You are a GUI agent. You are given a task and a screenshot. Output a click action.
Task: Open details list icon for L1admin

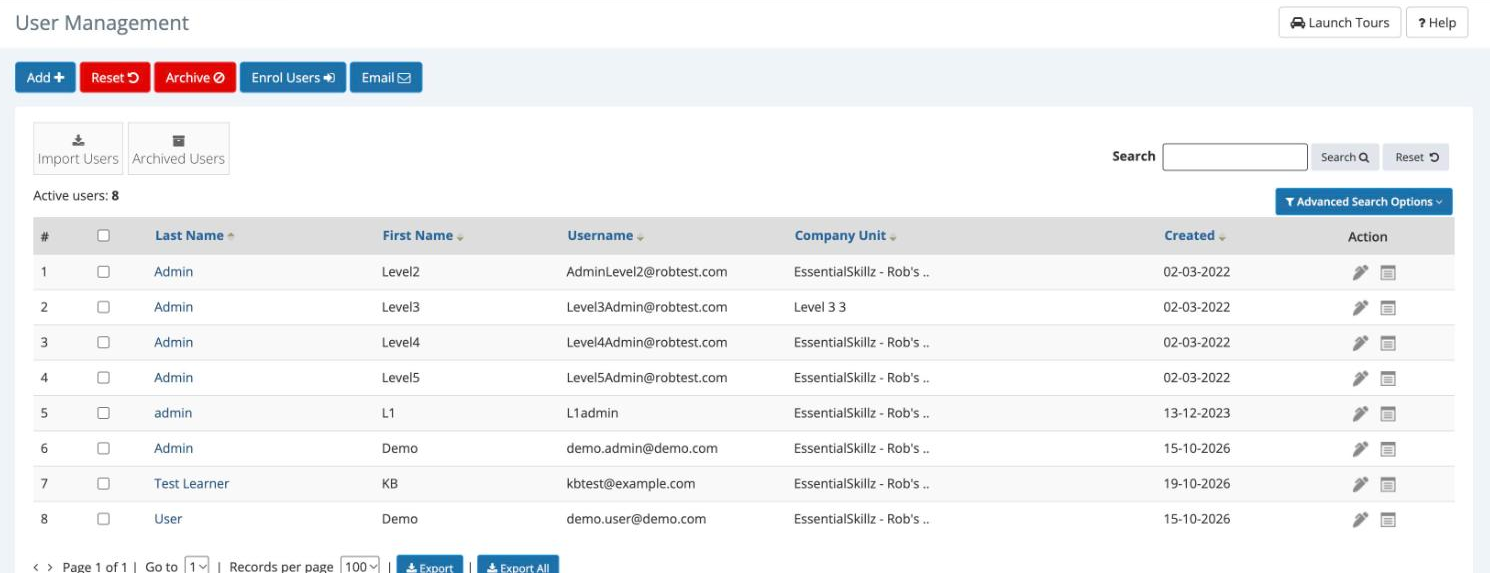(x=1388, y=414)
